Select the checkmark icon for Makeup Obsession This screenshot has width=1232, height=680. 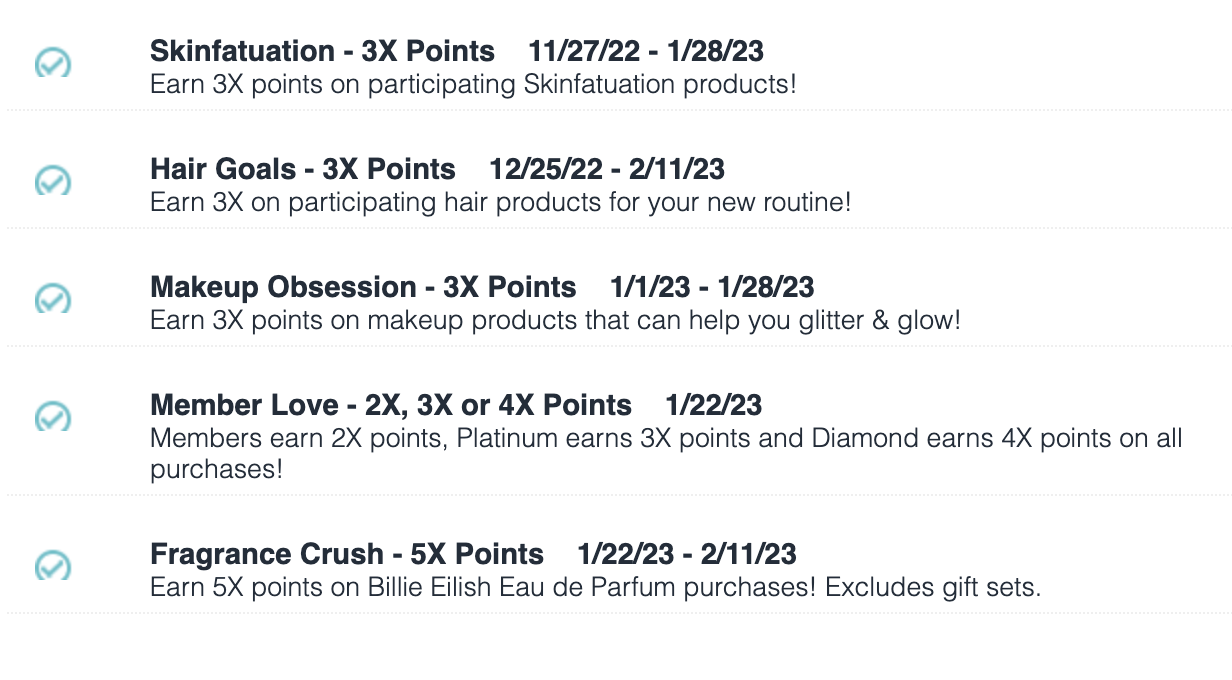pyautogui.click(x=53, y=298)
